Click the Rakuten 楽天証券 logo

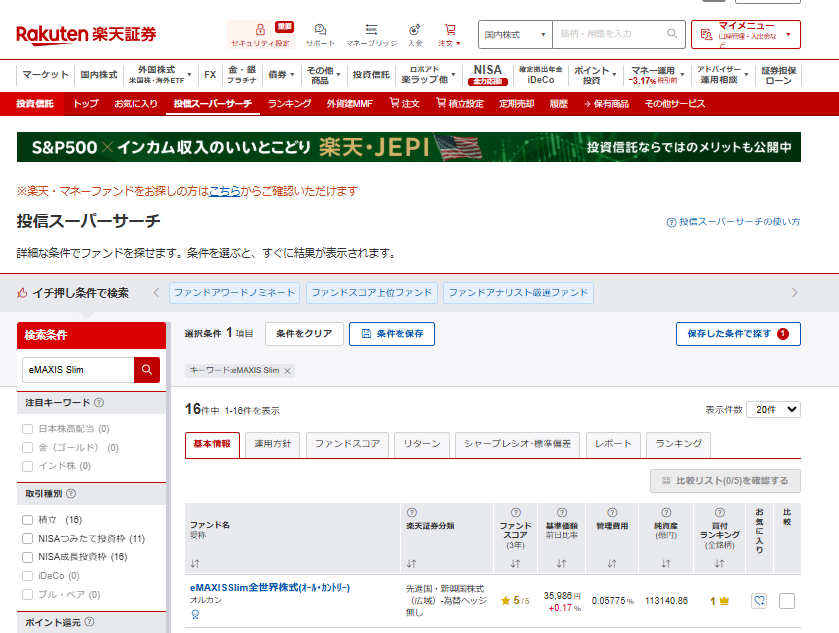coord(86,34)
